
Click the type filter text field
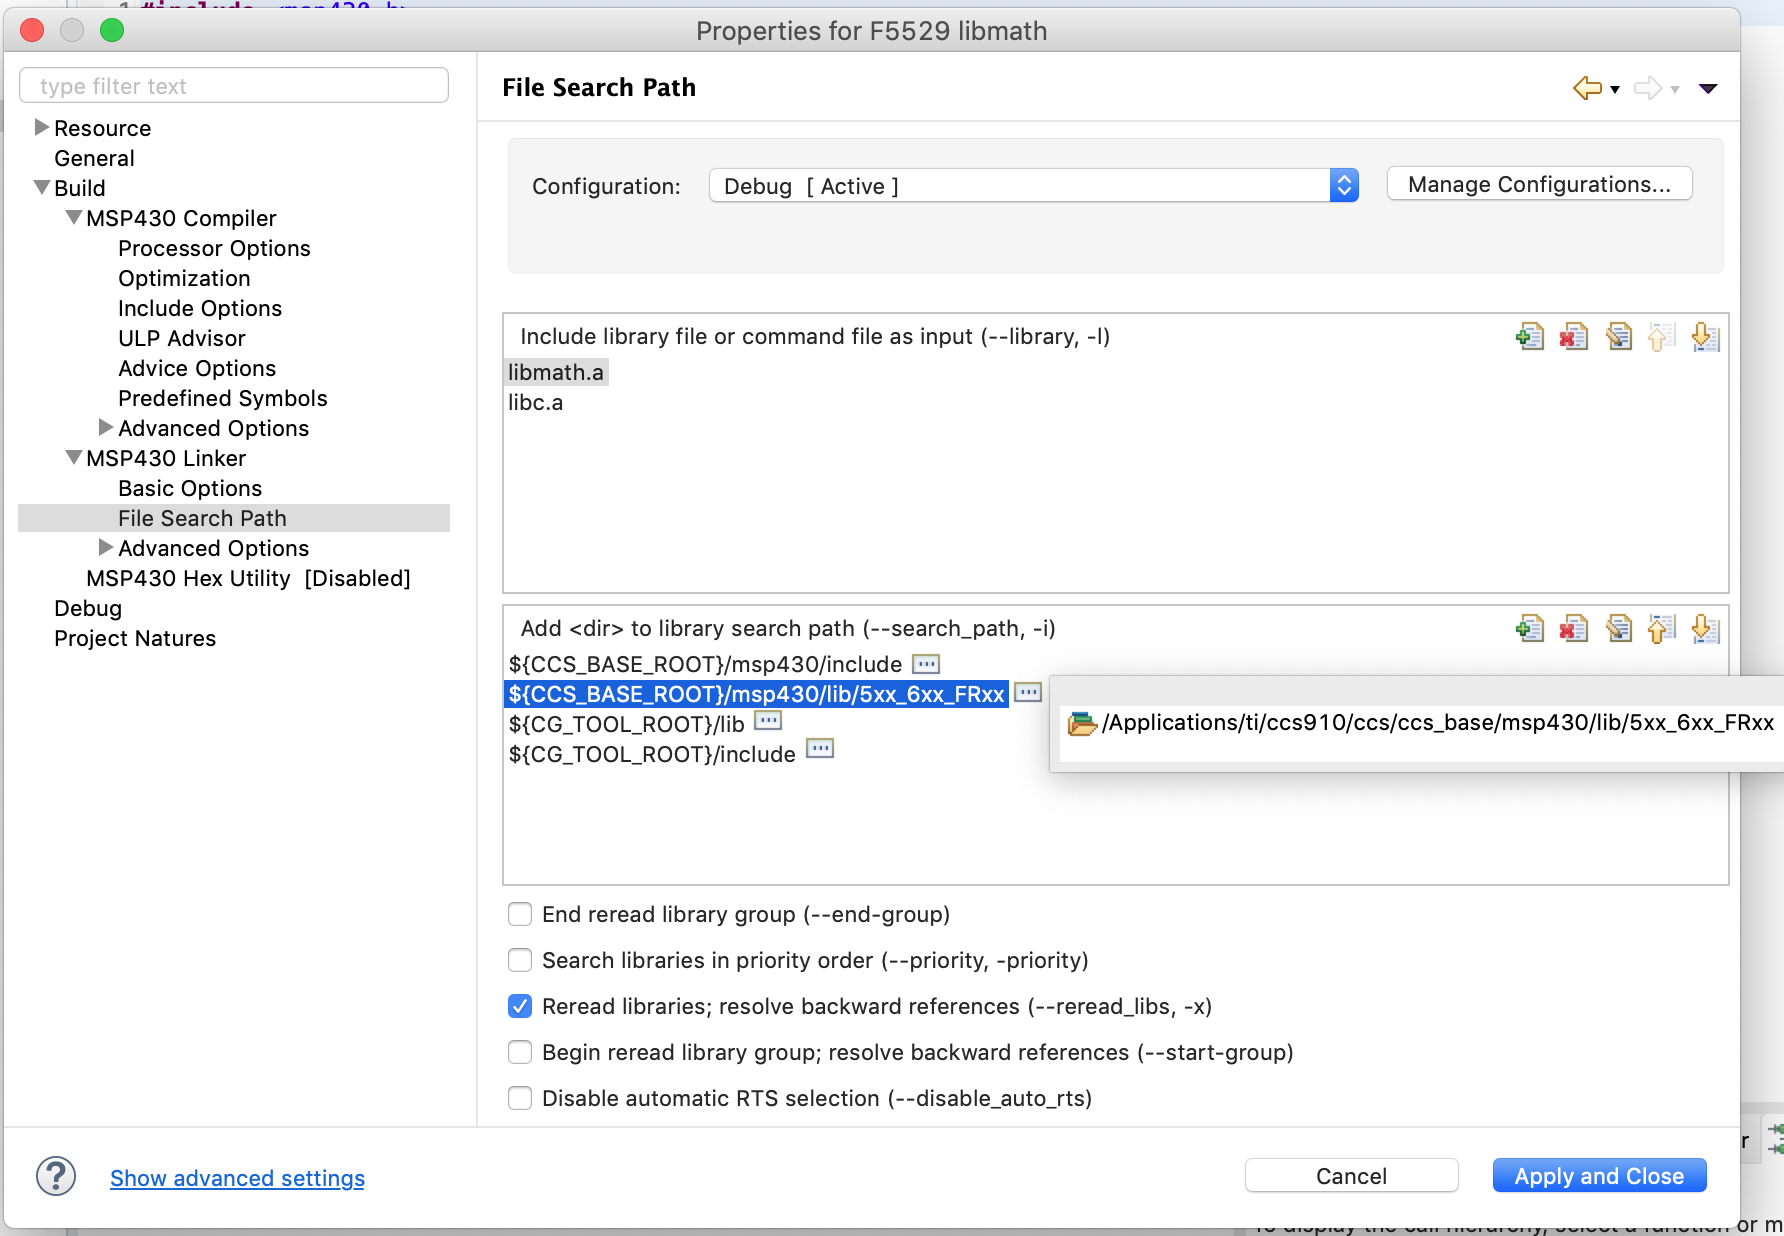[x=234, y=86]
